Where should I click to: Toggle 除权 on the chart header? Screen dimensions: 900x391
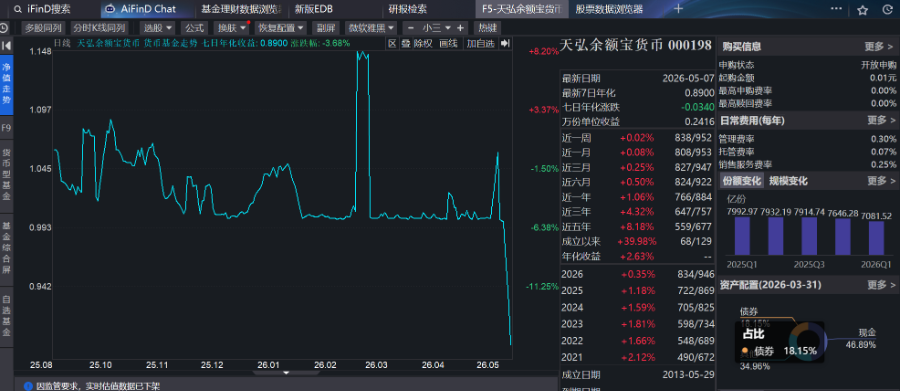[x=423, y=43]
